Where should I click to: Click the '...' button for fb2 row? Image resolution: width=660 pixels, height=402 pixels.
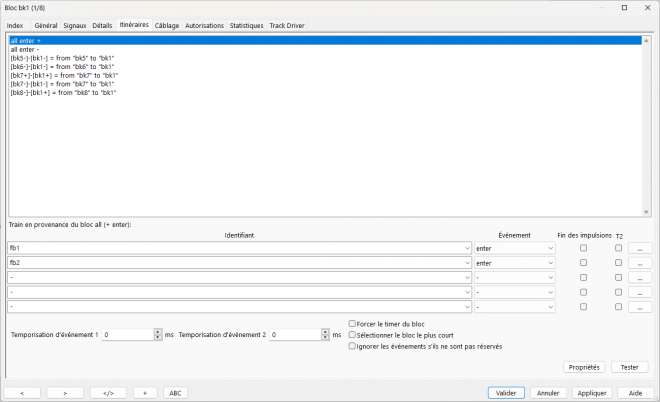(x=640, y=263)
